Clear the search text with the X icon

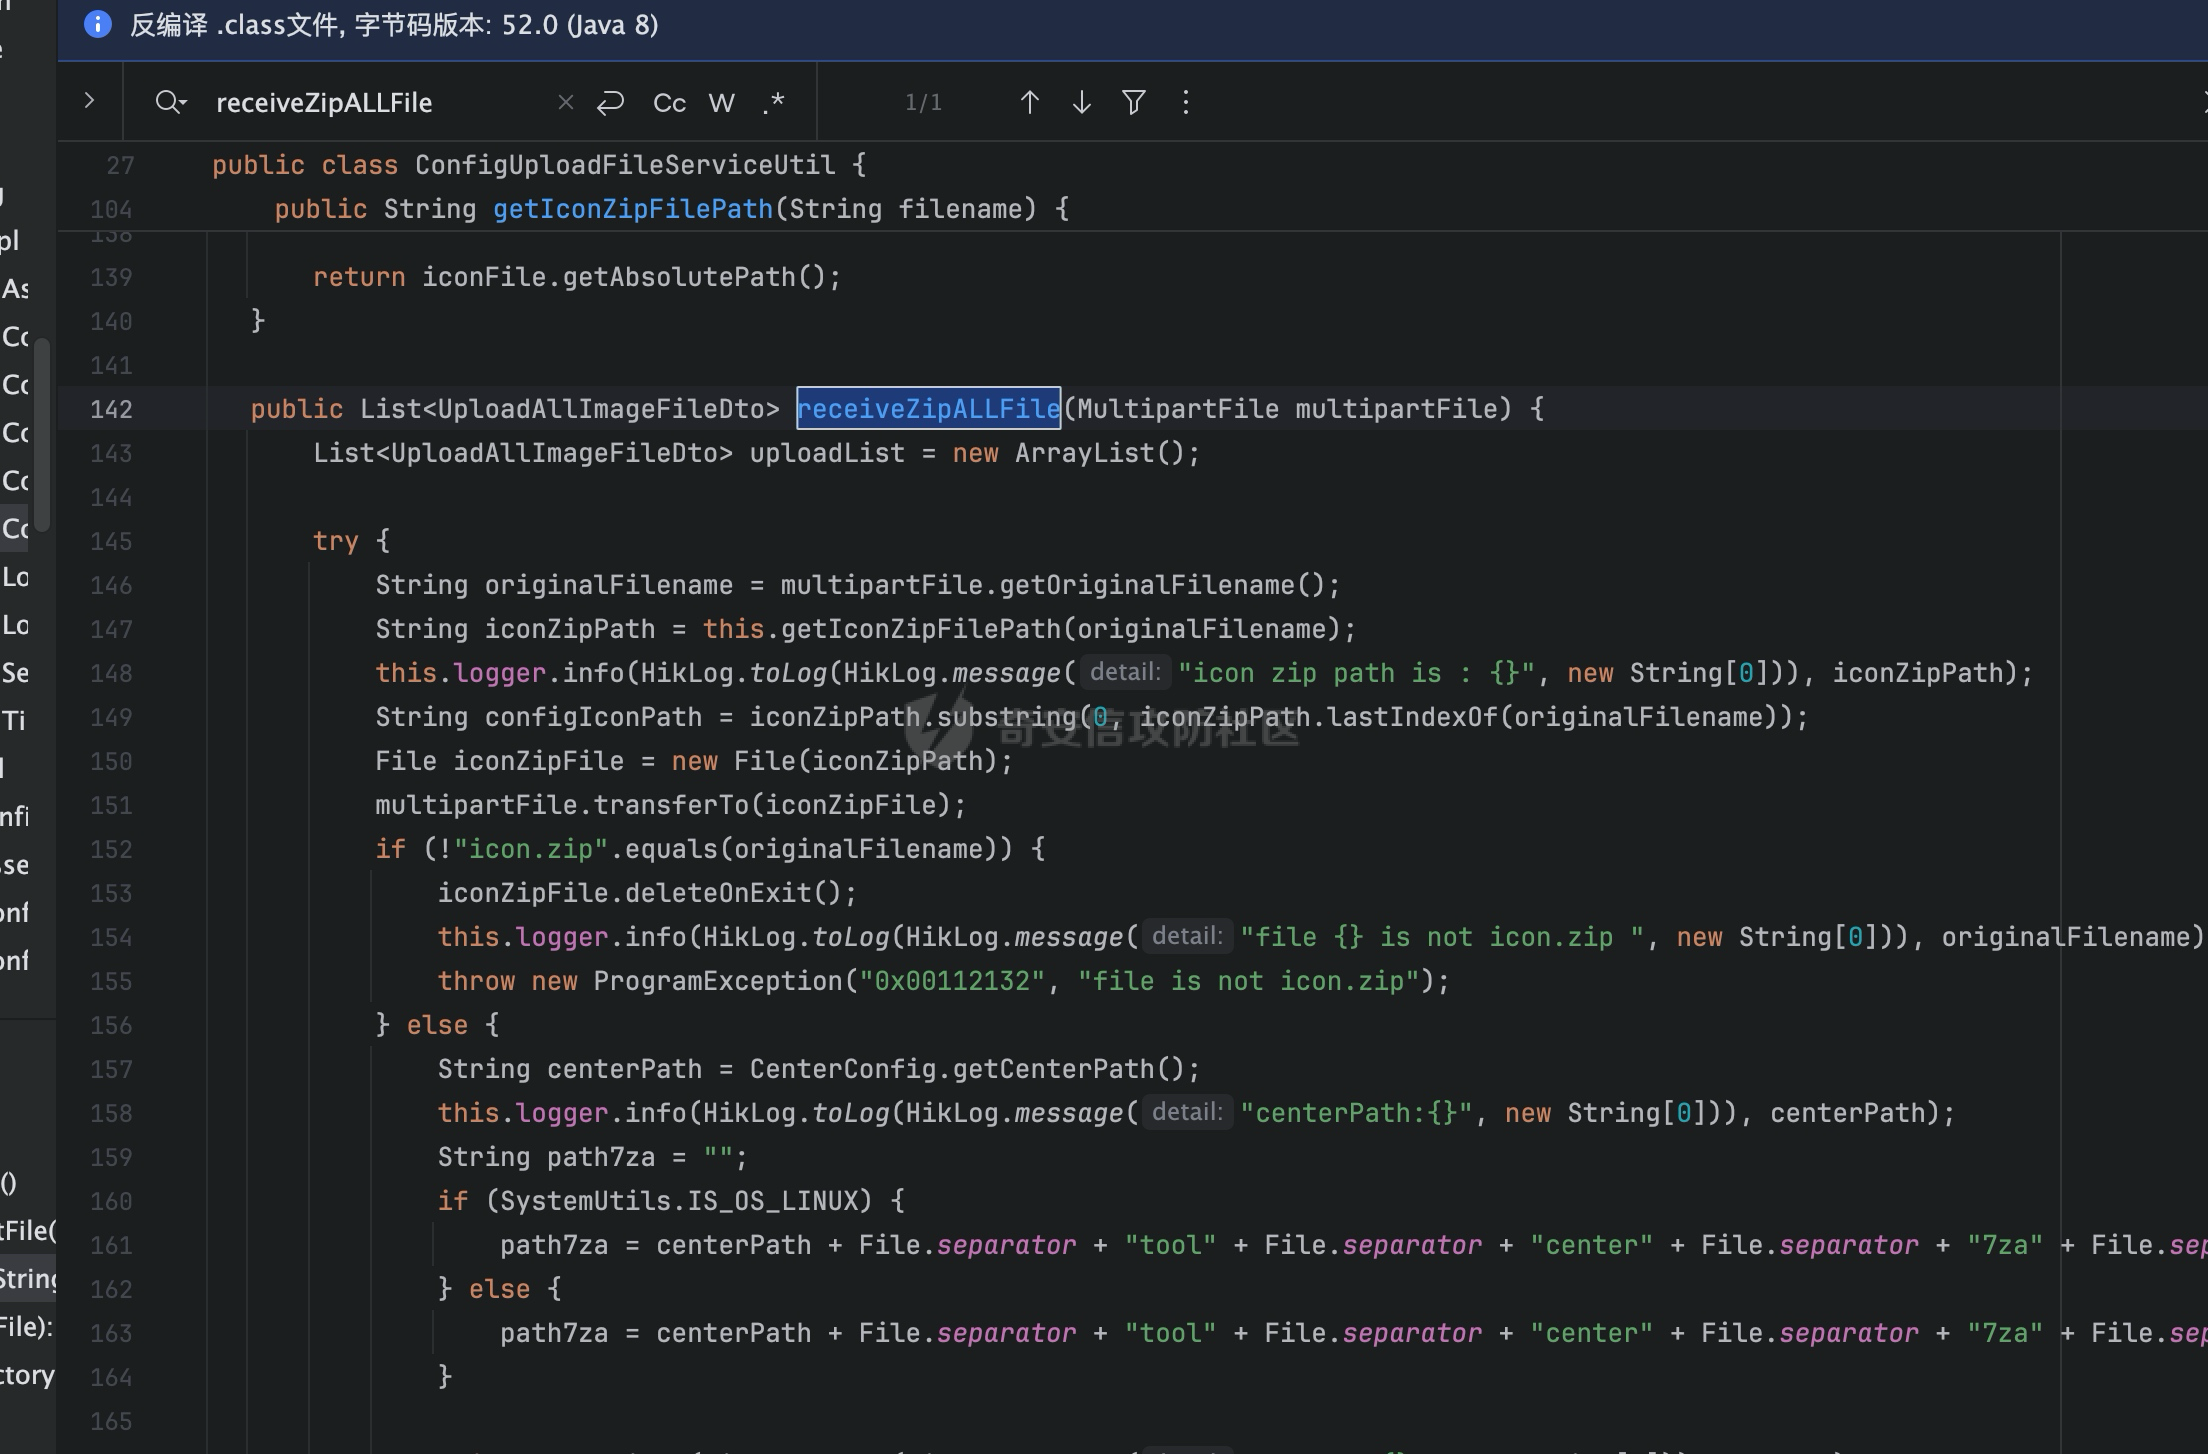click(566, 102)
